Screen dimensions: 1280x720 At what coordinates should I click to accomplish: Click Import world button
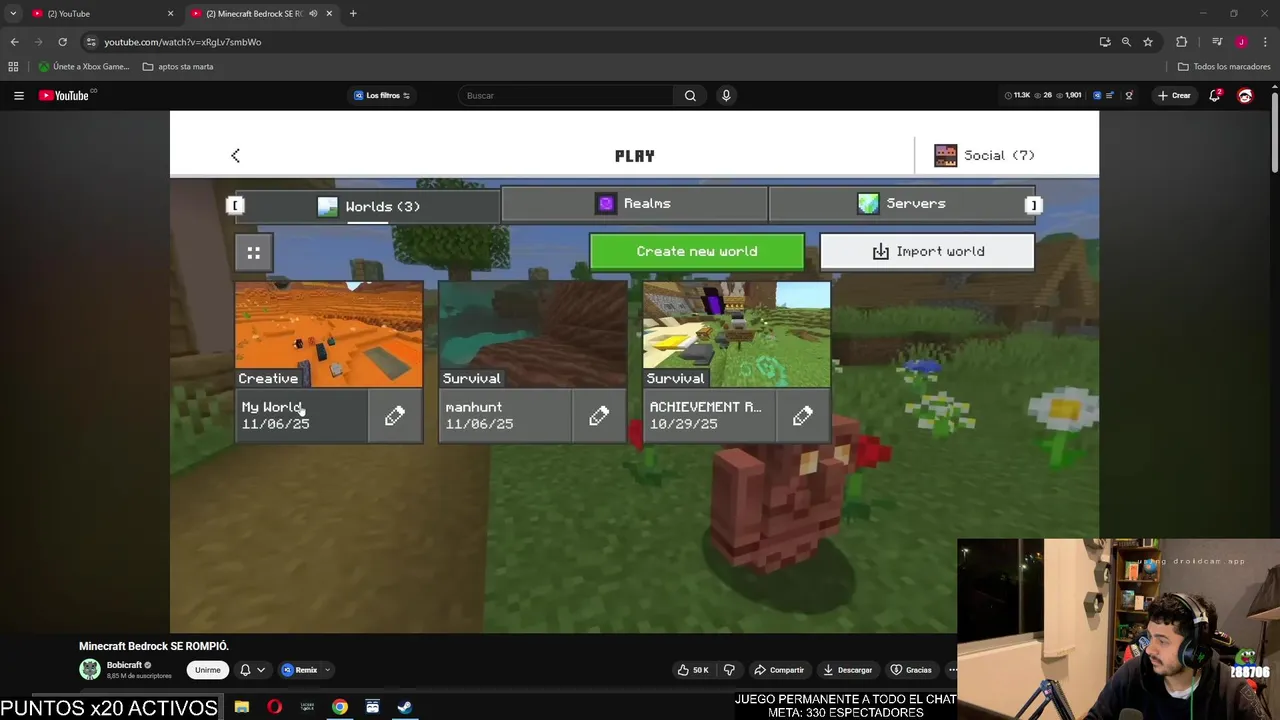[x=927, y=251]
